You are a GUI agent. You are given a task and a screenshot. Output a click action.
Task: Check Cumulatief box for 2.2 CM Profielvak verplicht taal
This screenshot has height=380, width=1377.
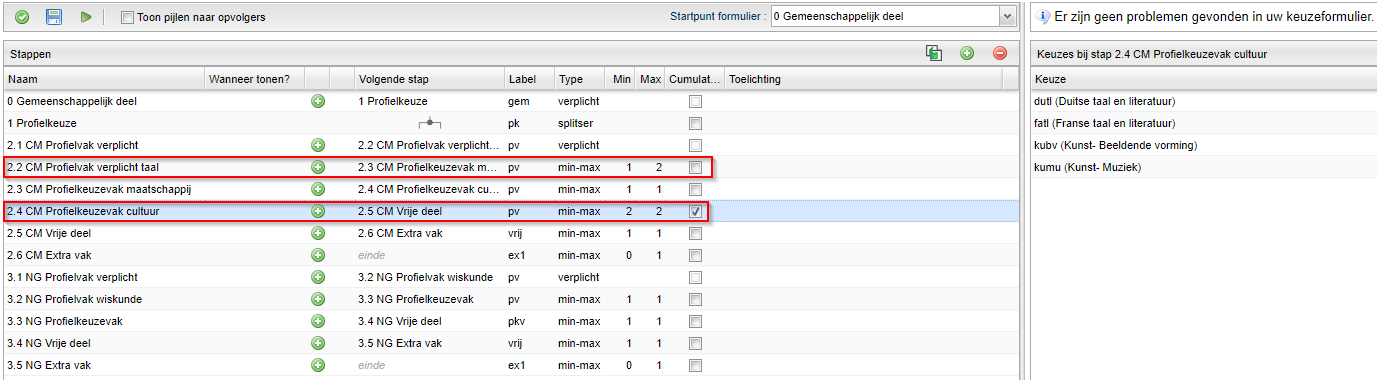pos(695,167)
